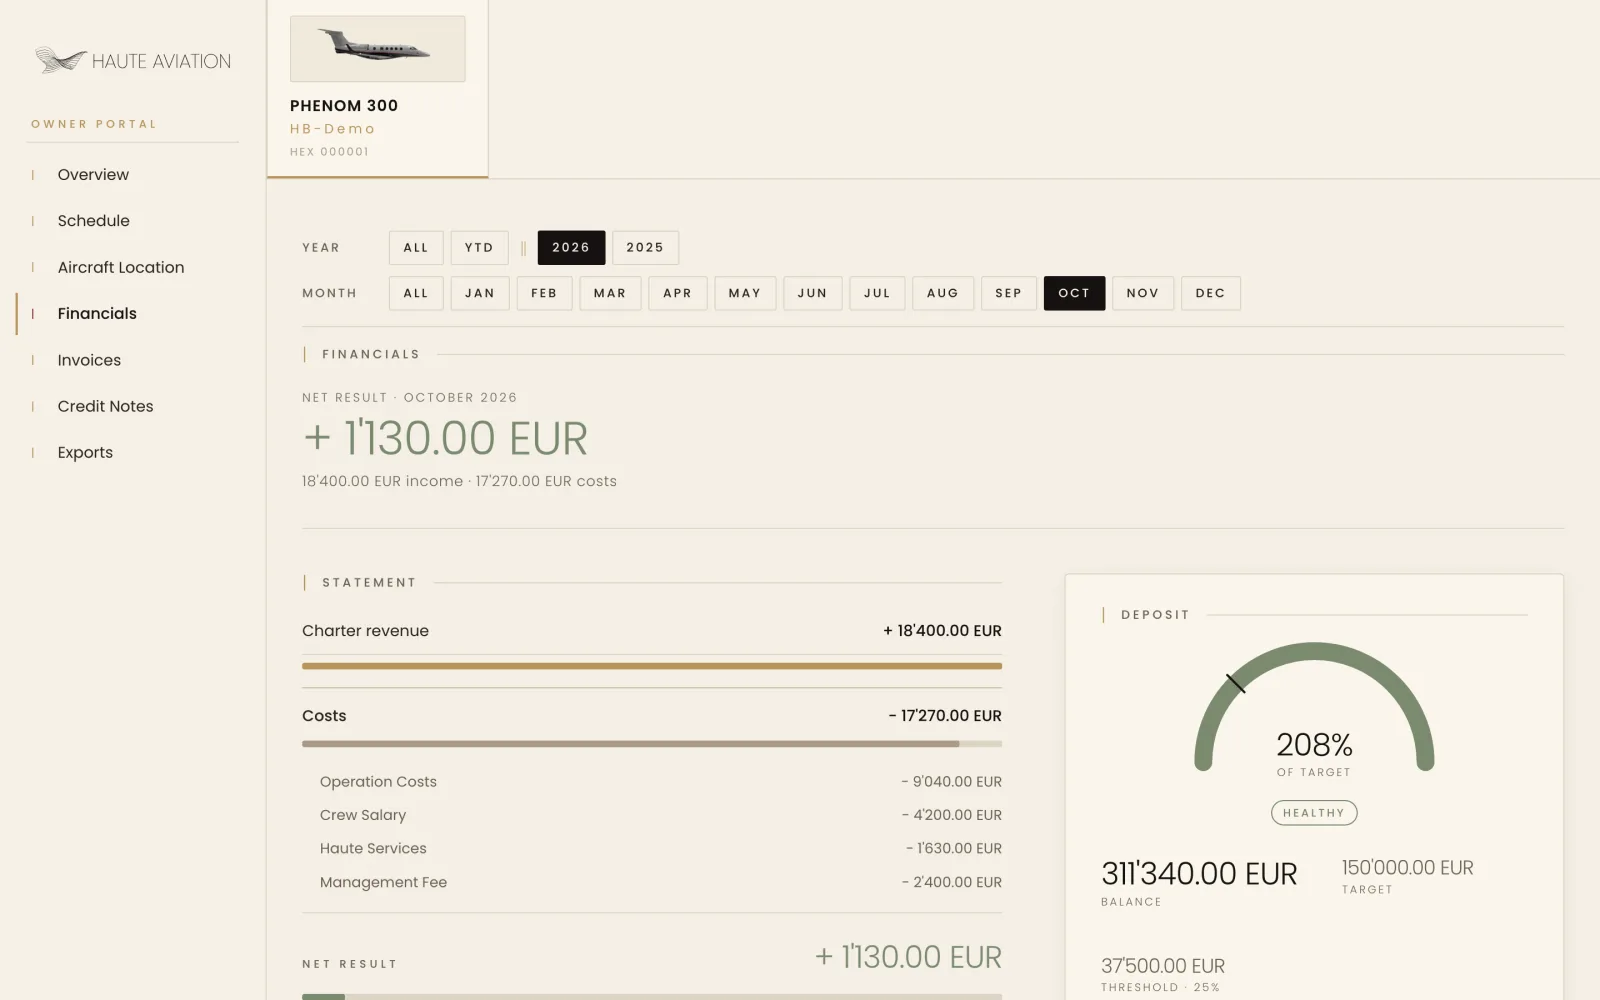The image size is (1600, 1000).
Task: Click the Operation Costs line item
Action: [378, 782]
